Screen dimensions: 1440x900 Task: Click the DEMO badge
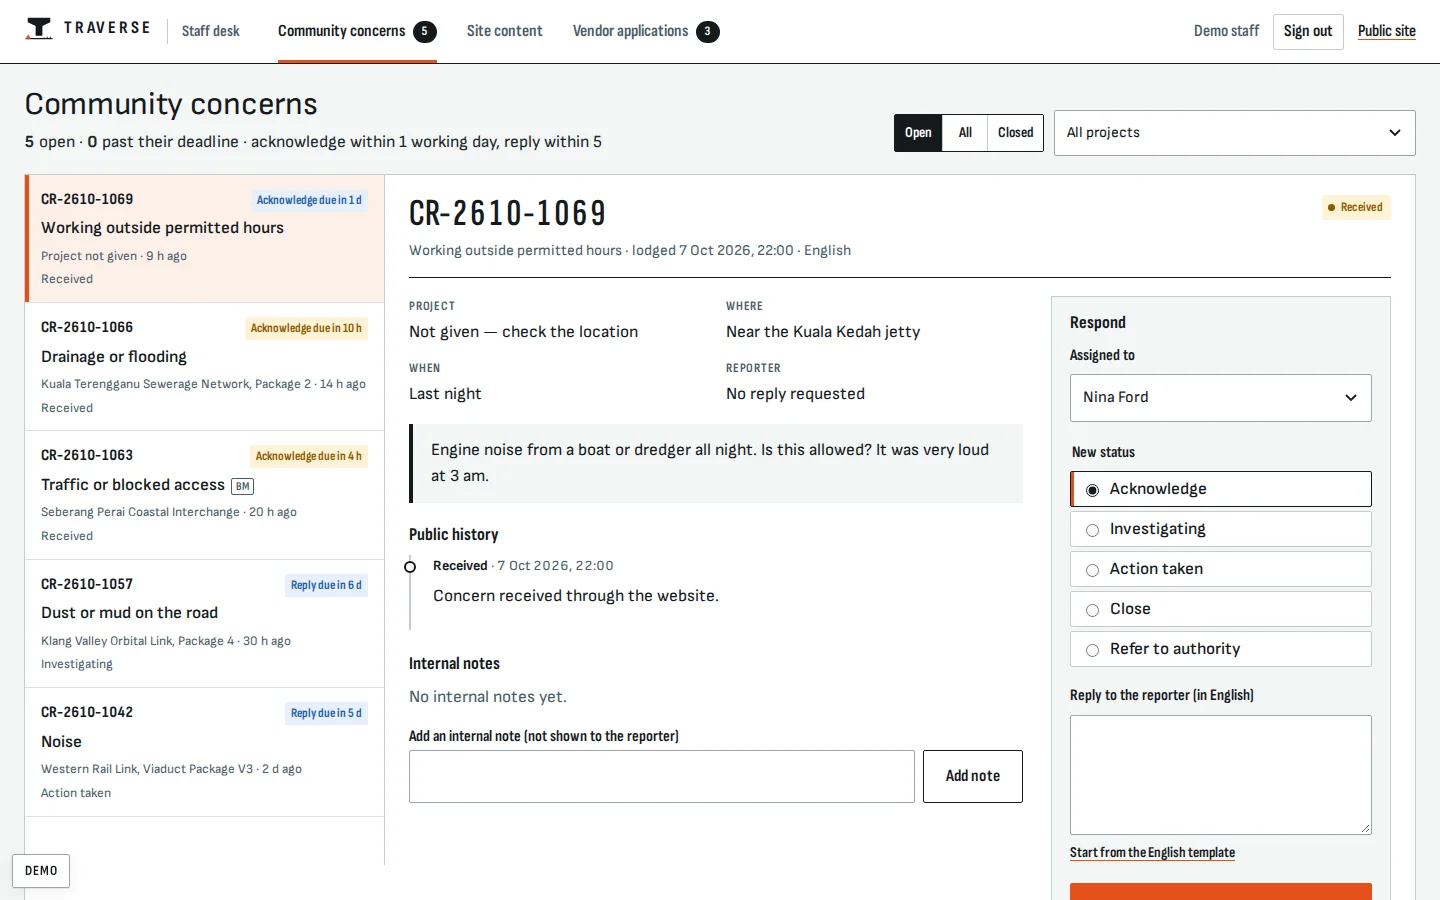41,871
